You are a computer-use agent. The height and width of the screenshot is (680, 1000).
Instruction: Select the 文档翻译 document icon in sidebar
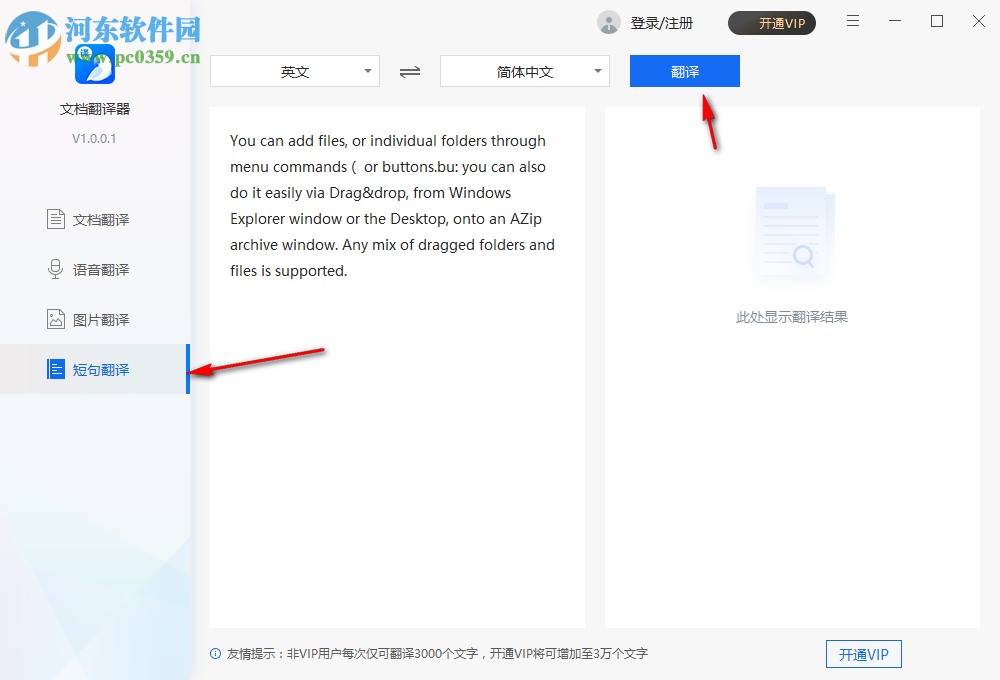pos(55,218)
